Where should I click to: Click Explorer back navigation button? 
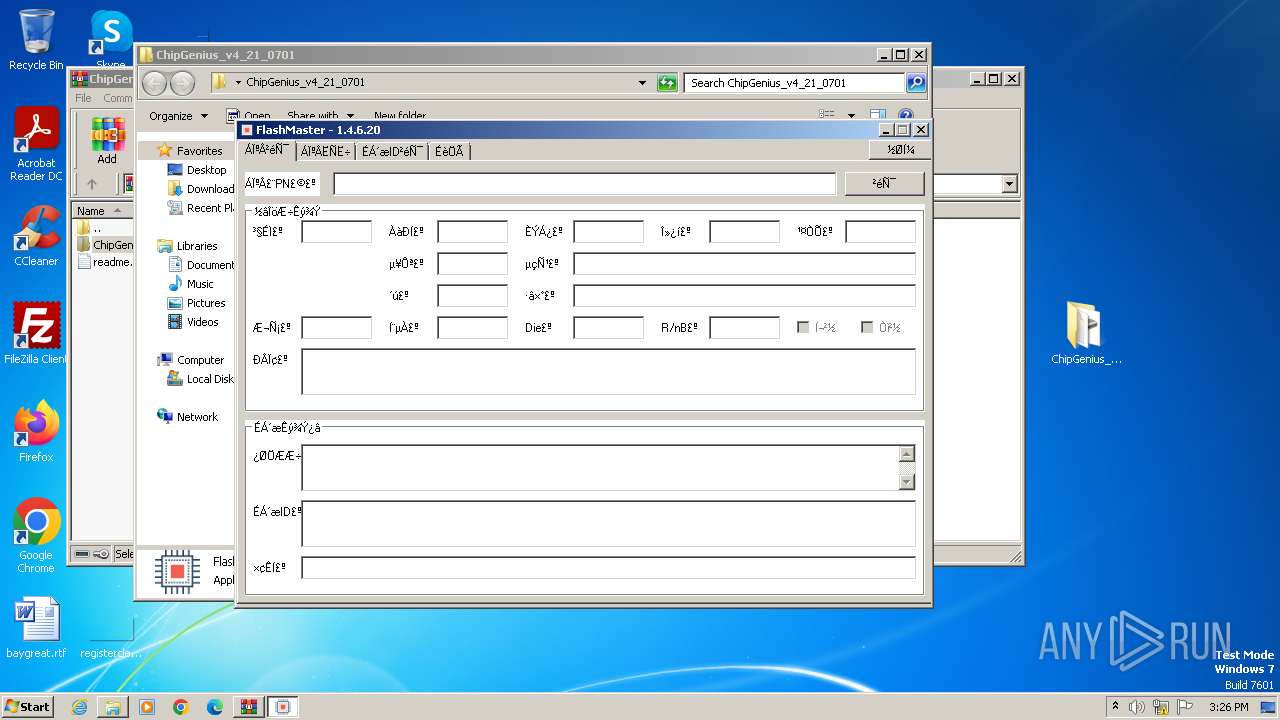[154, 83]
